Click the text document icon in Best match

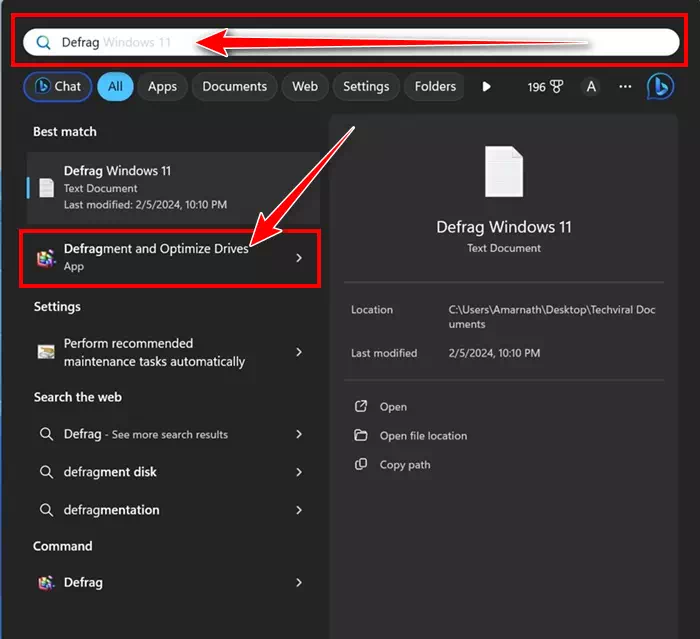click(46, 188)
